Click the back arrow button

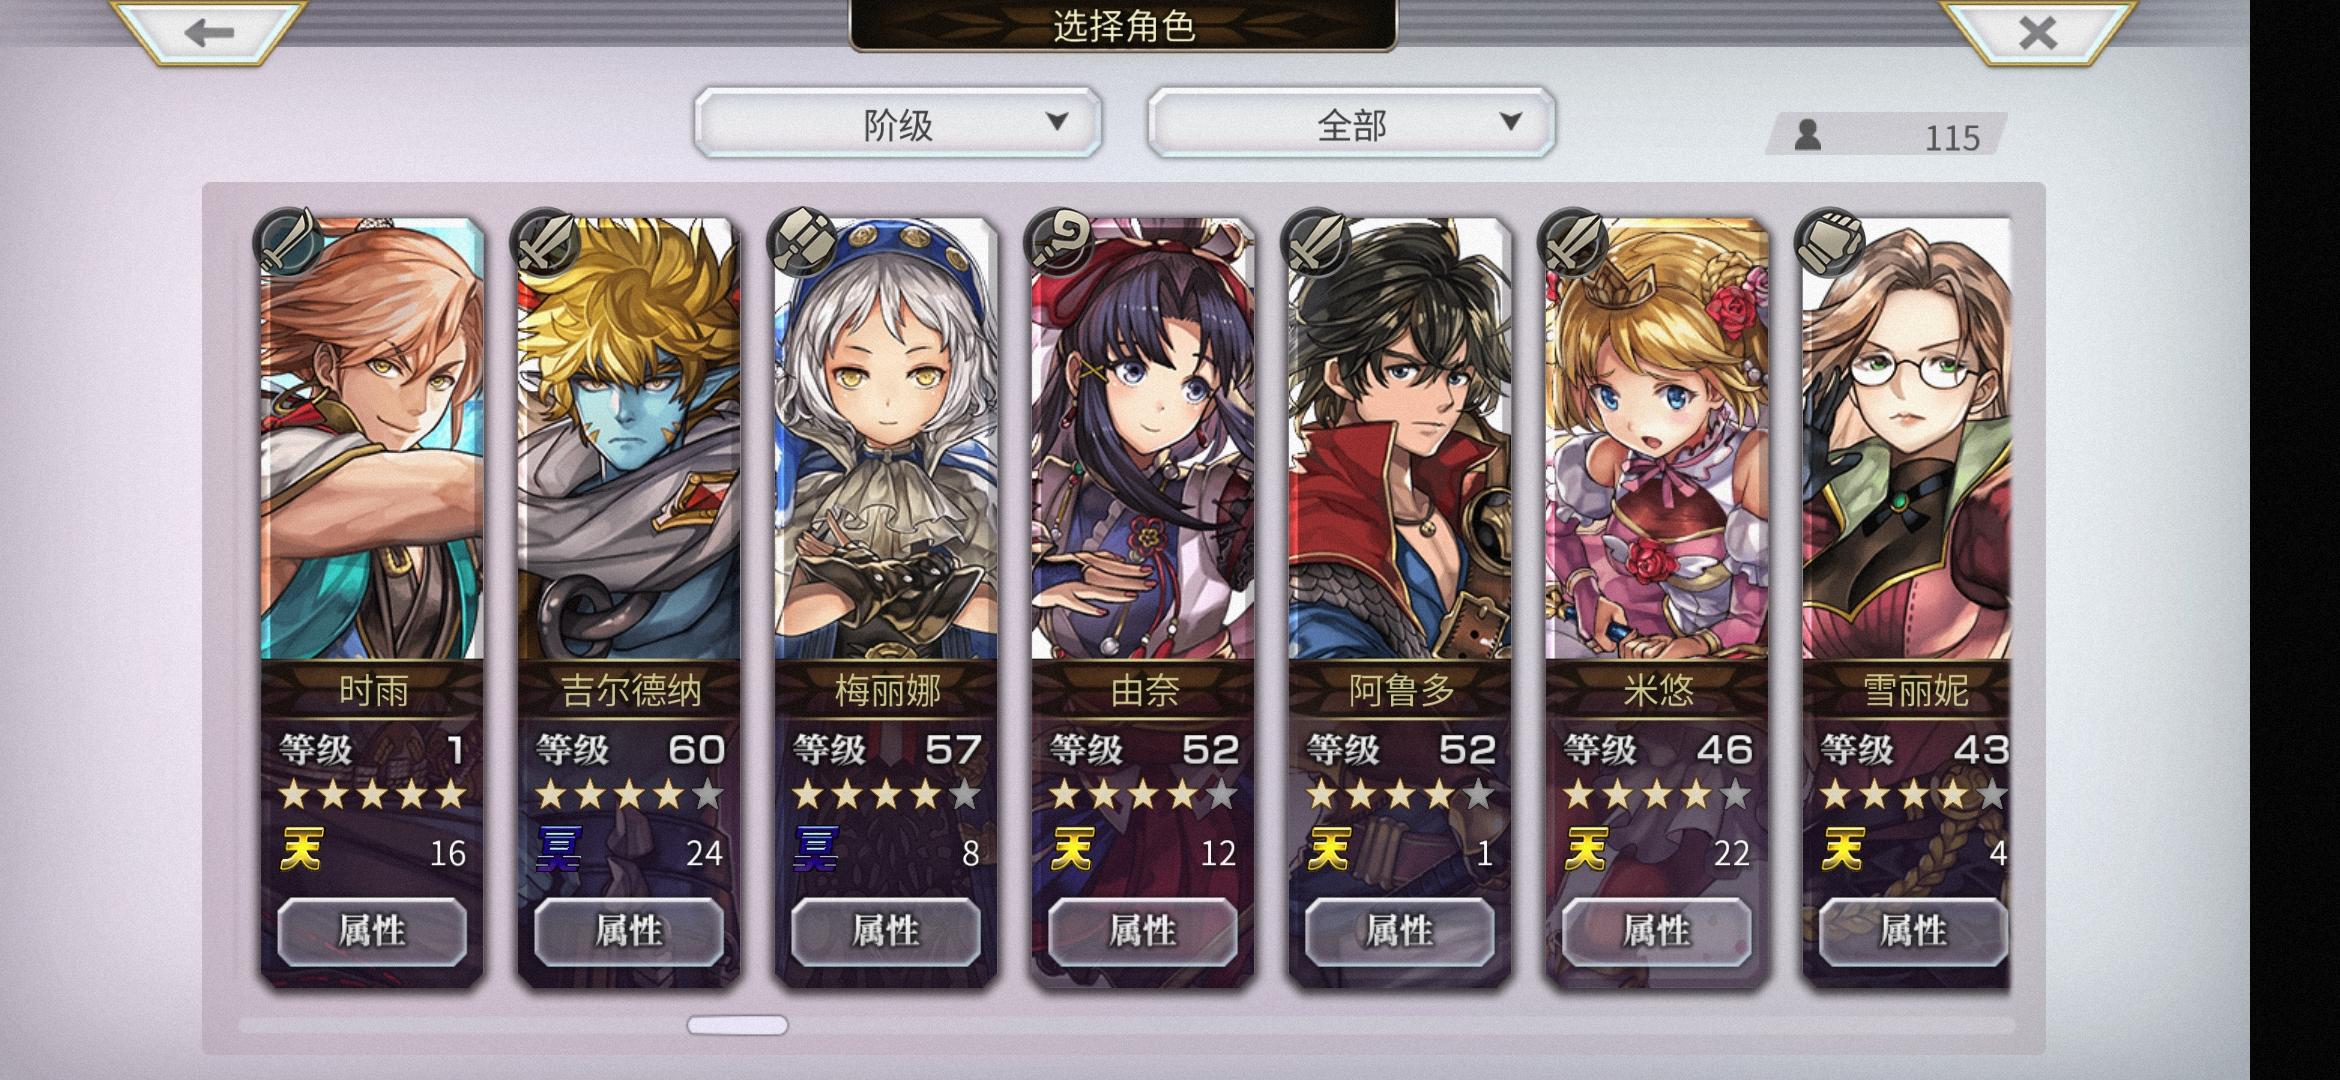click(x=208, y=32)
